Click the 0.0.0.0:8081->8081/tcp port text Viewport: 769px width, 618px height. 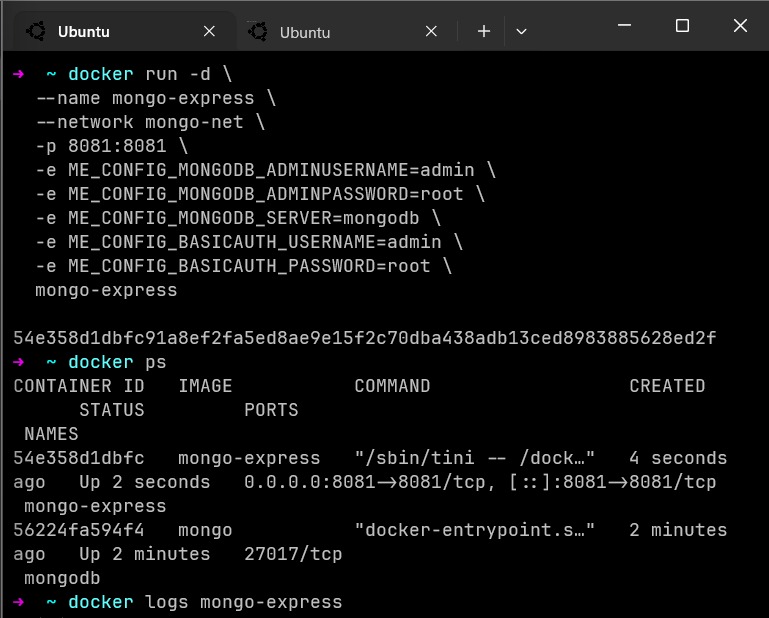tap(364, 482)
